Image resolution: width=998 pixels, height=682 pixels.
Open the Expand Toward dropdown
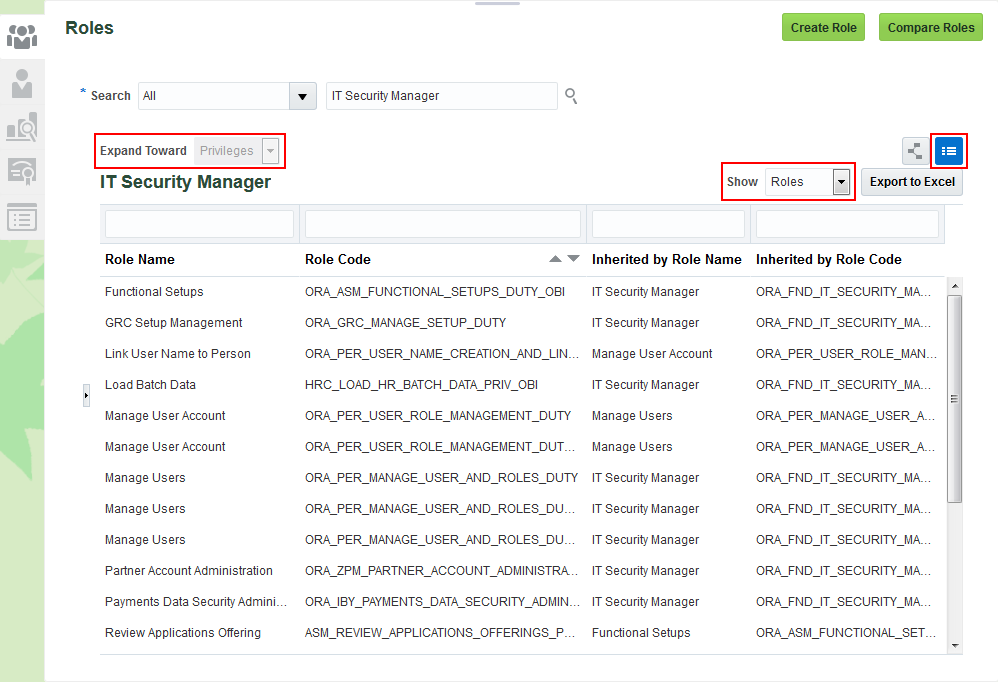(x=270, y=151)
